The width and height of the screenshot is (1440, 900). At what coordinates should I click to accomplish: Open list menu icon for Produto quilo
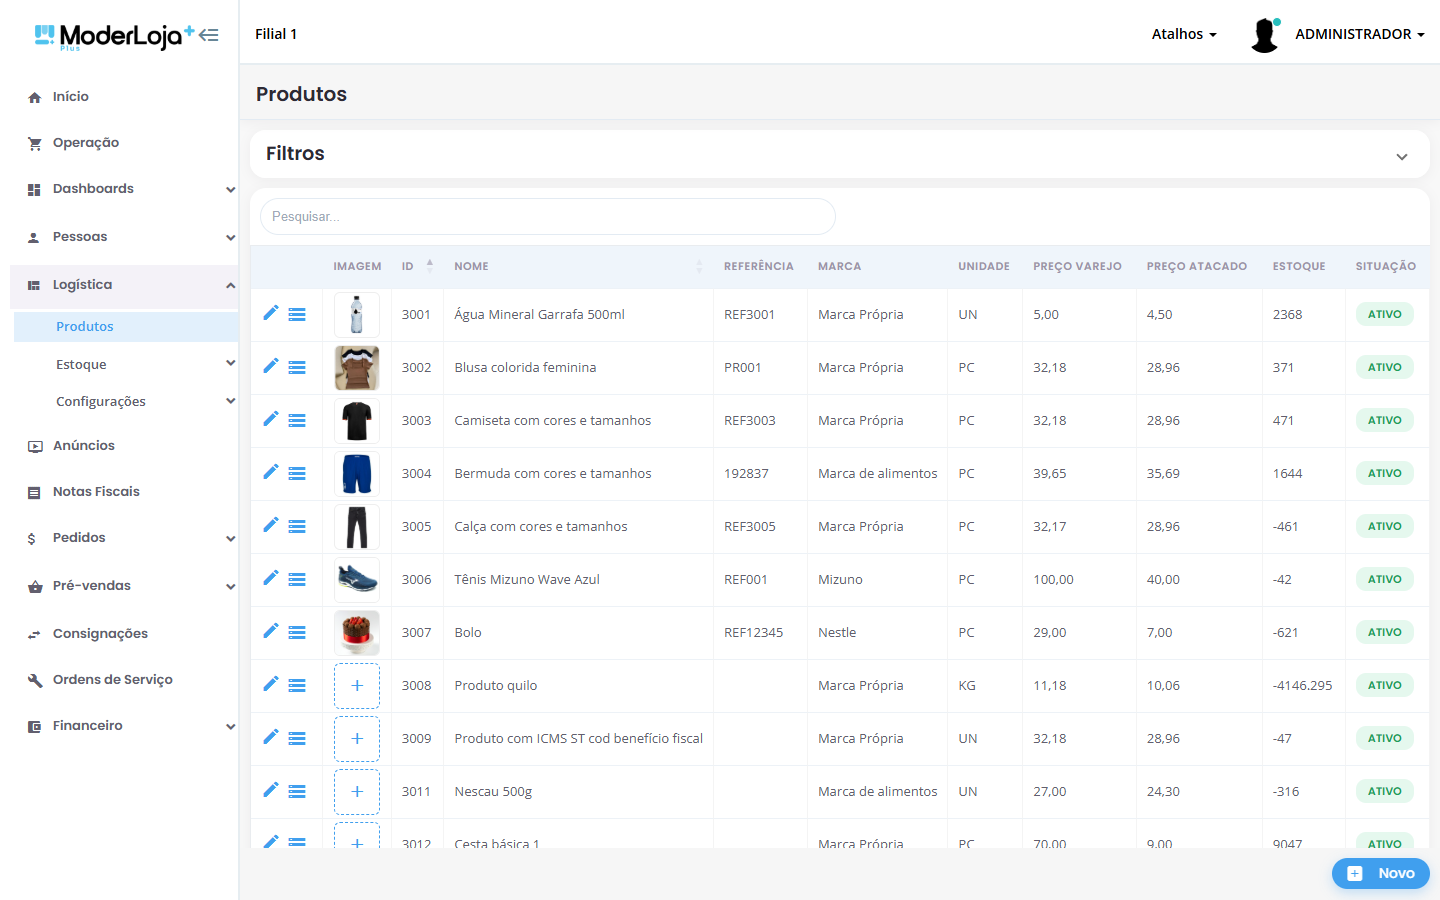(297, 685)
